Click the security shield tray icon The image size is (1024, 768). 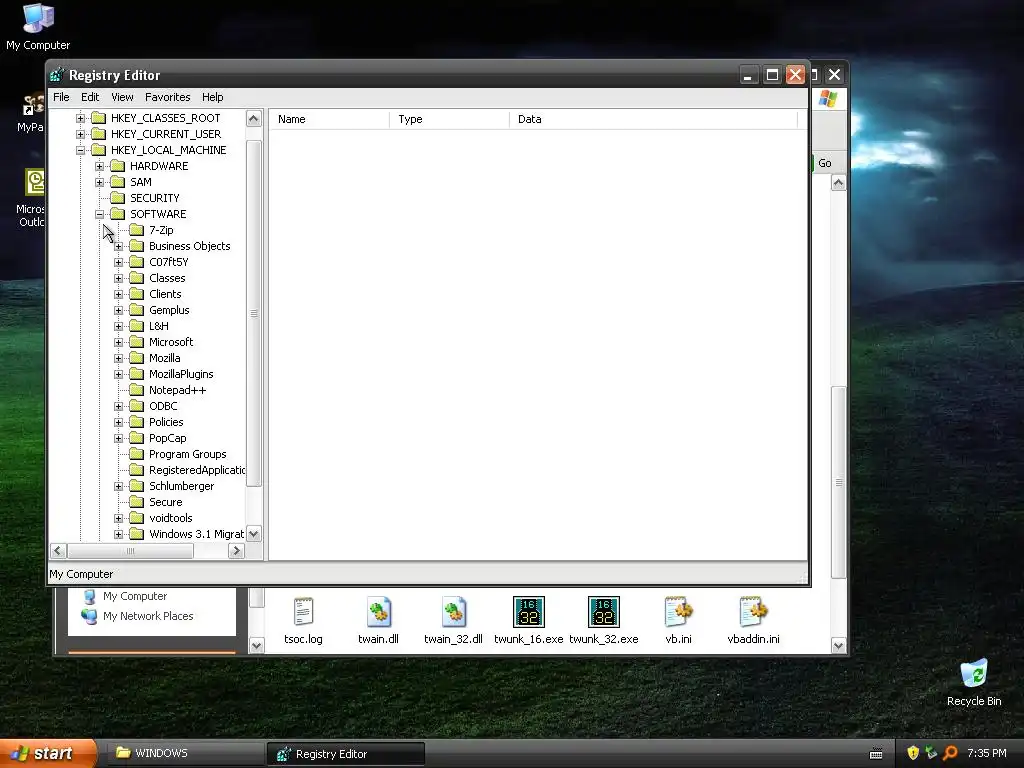[x=912, y=753]
